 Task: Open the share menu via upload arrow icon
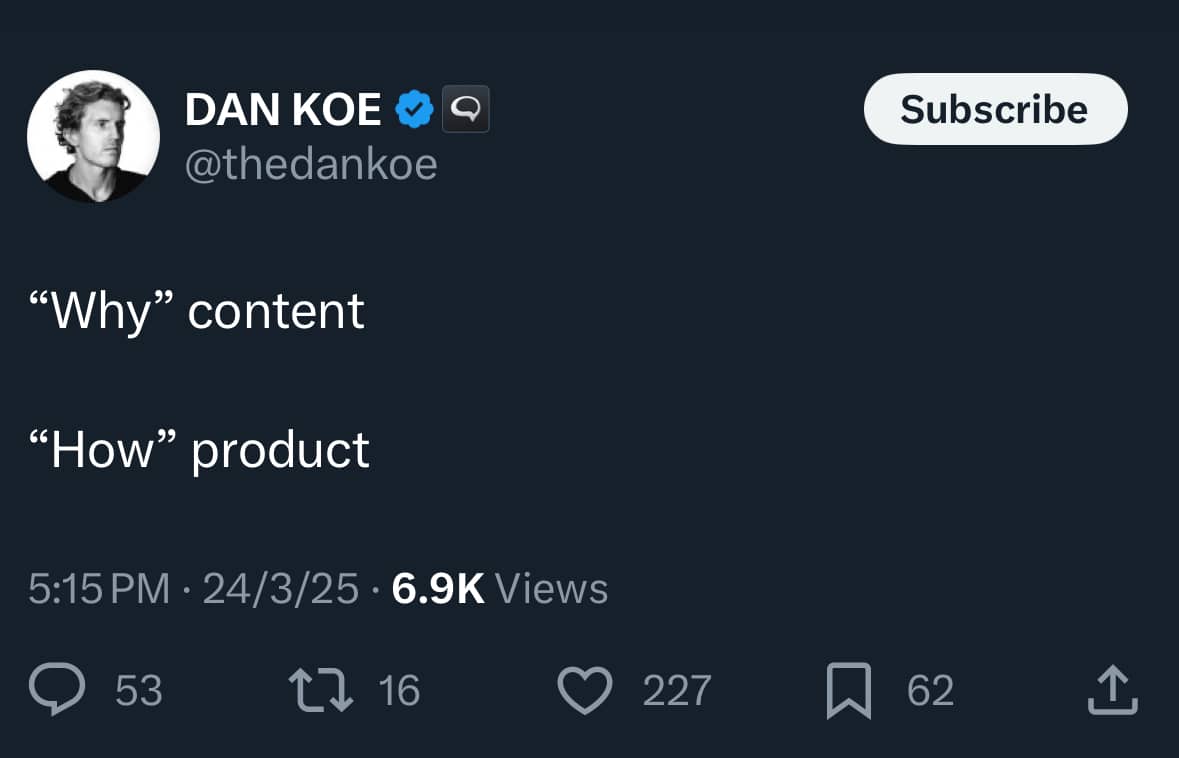point(1113,690)
